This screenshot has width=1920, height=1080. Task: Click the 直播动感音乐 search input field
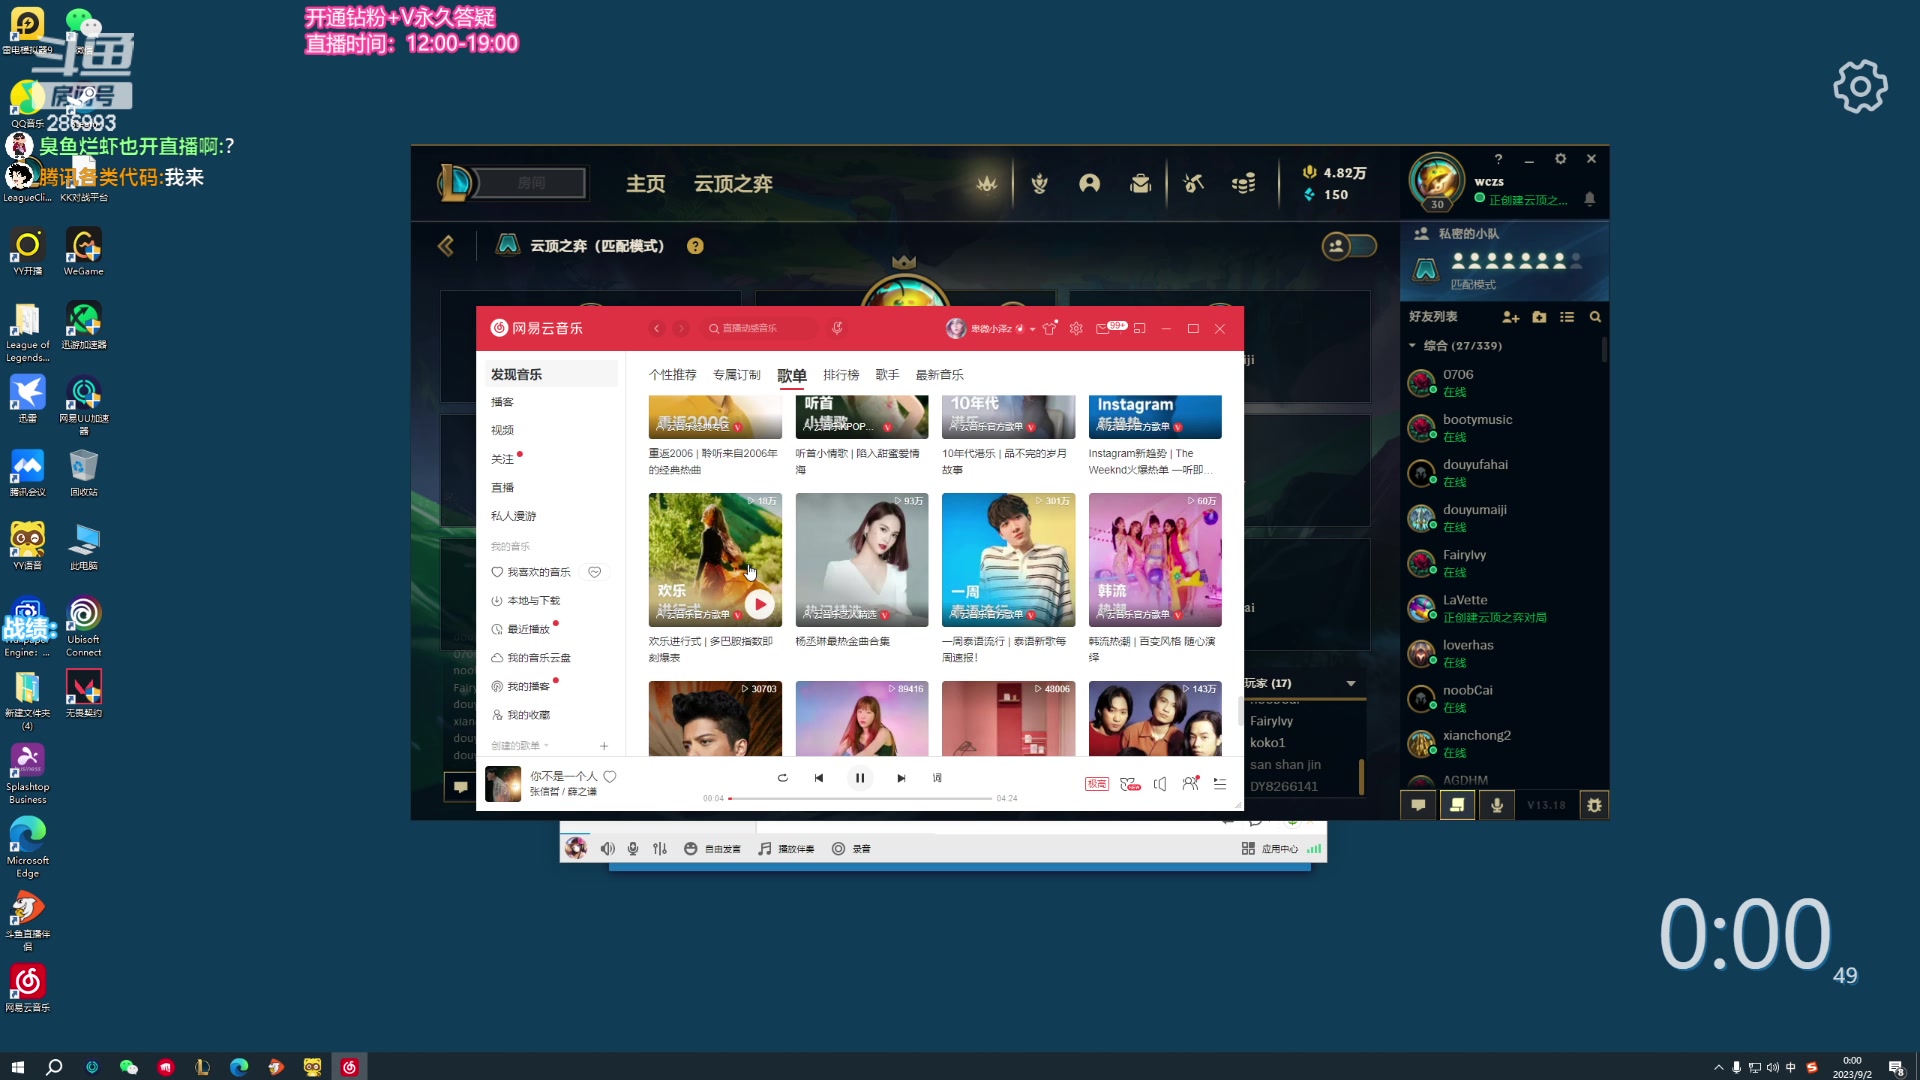click(760, 327)
